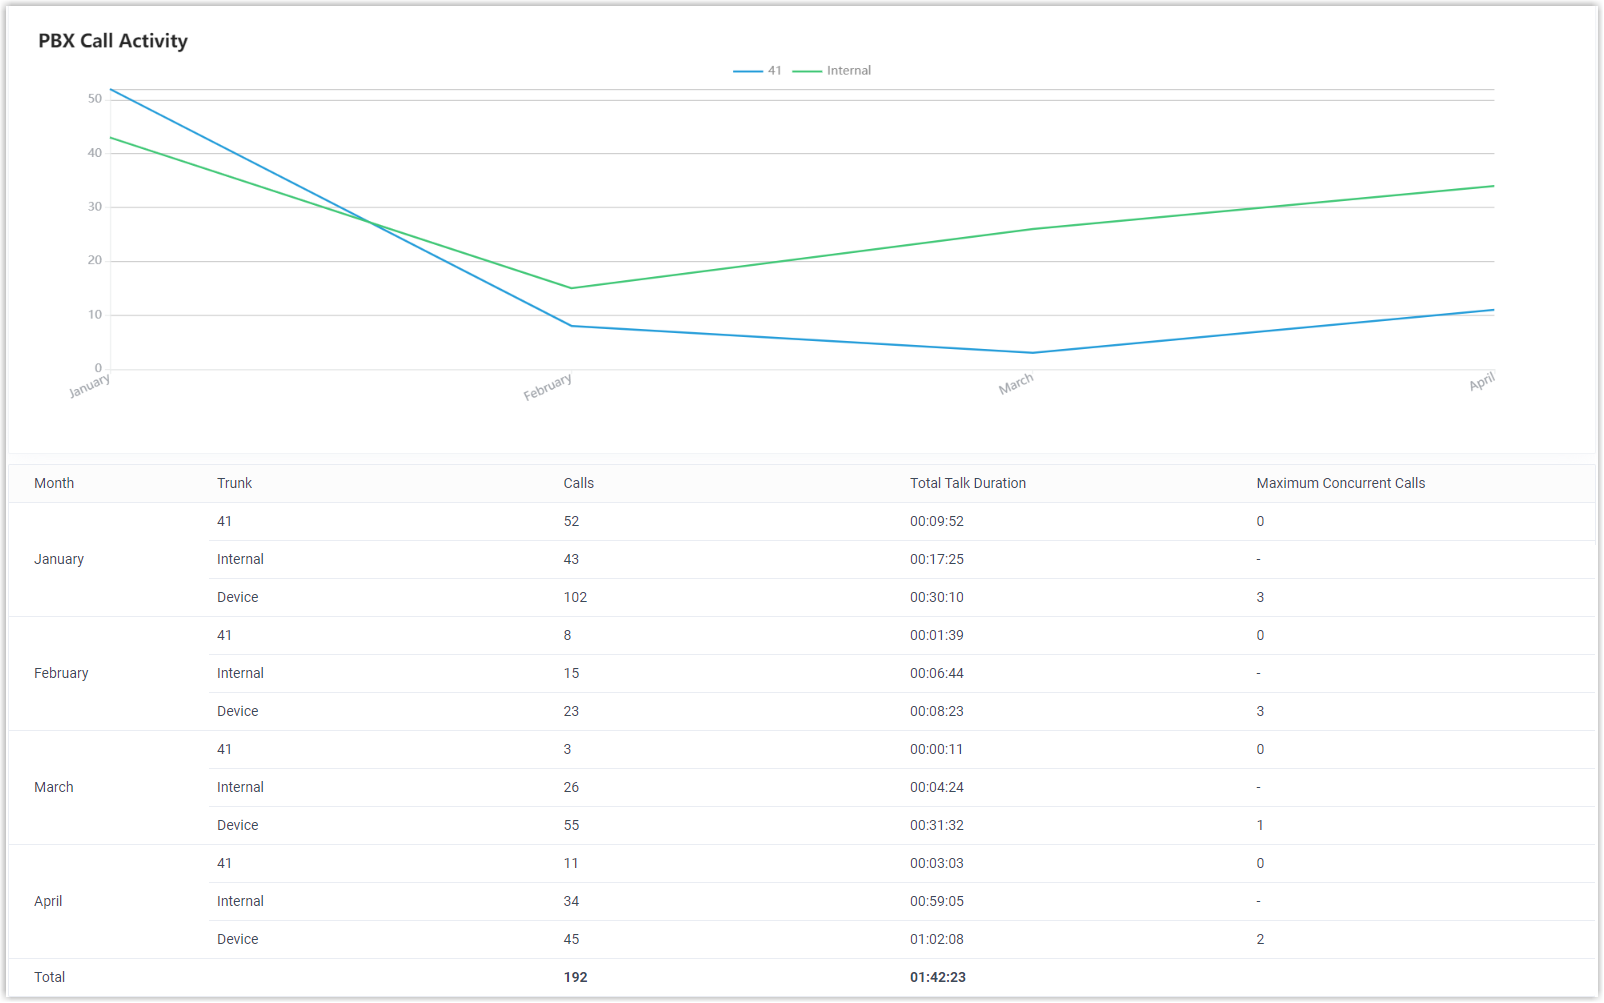Click the January Device calls value 102

pyautogui.click(x=575, y=598)
